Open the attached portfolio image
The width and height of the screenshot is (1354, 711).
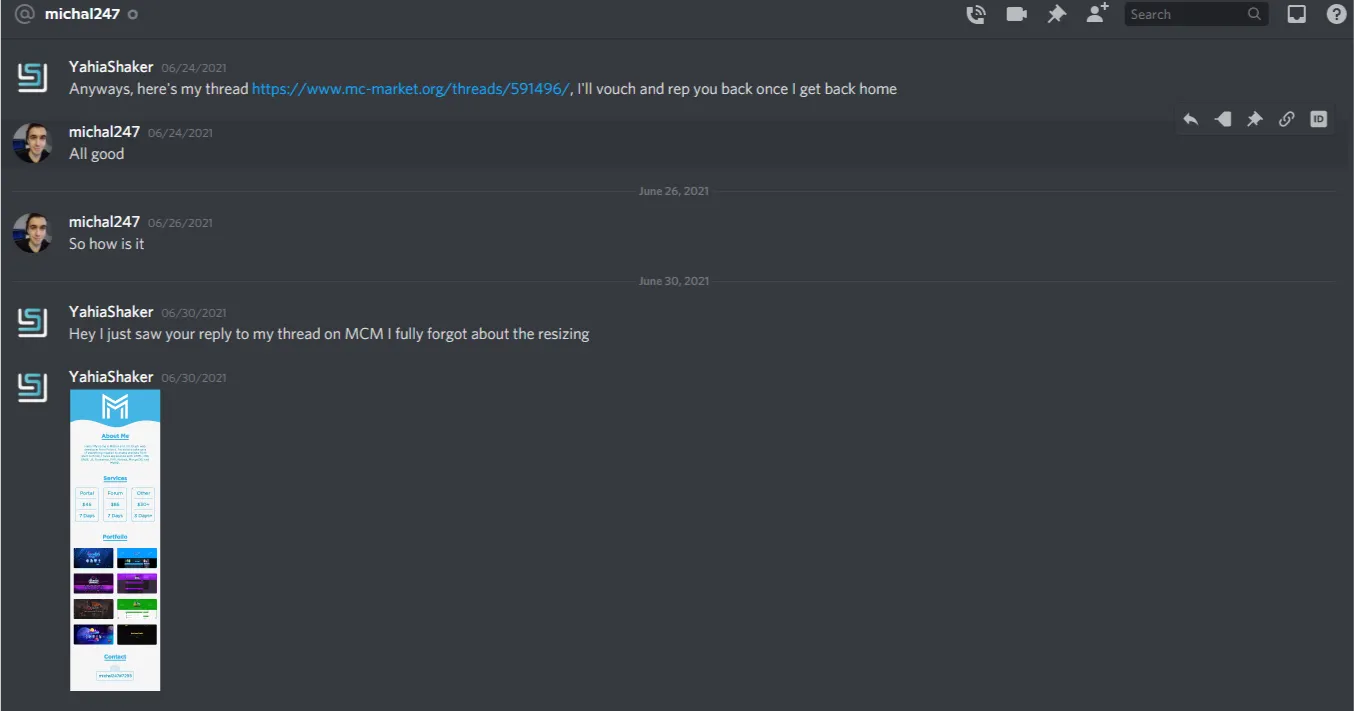point(115,540)
